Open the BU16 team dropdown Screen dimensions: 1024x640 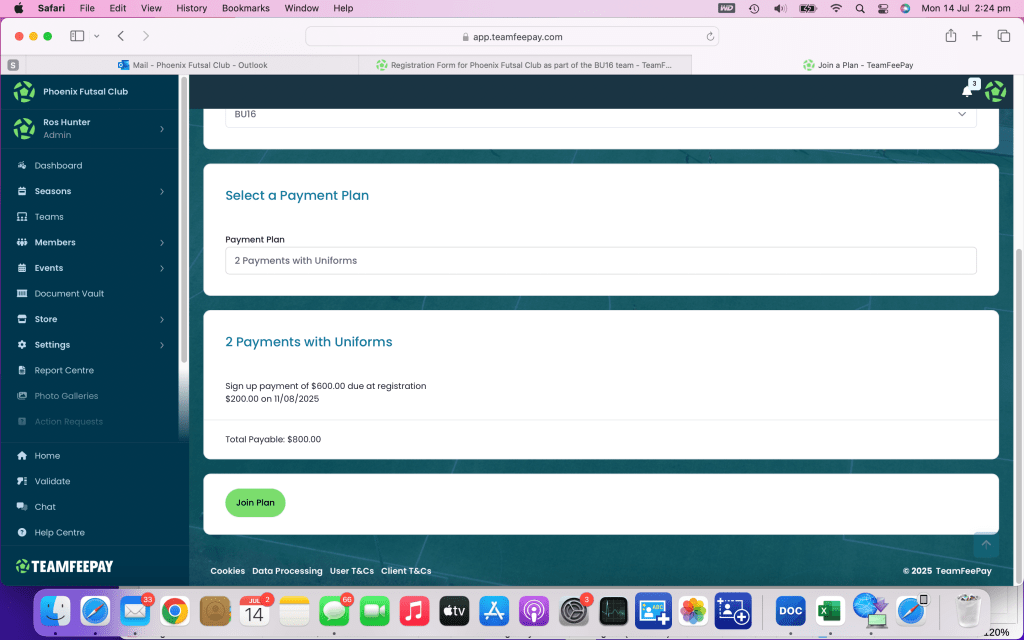[x=600, y=115]
